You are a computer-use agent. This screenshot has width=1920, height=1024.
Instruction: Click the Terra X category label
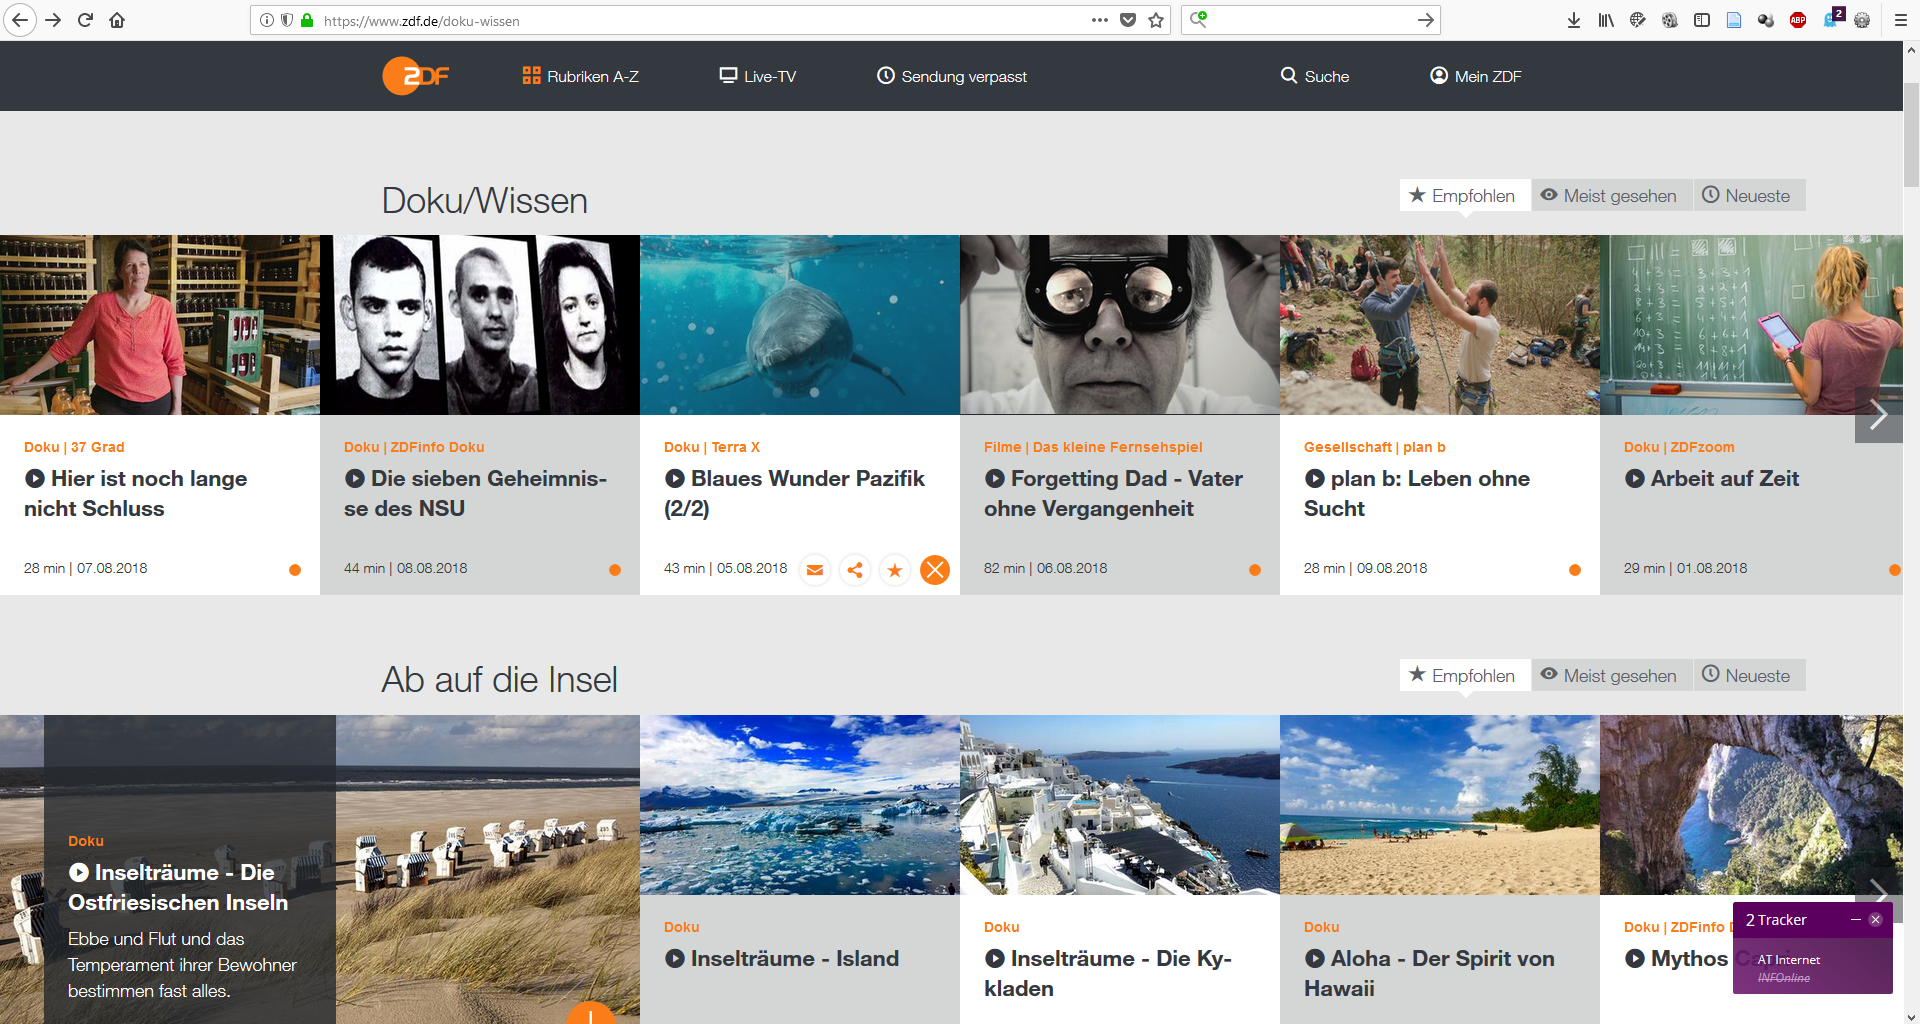click(x=735, y=447)
